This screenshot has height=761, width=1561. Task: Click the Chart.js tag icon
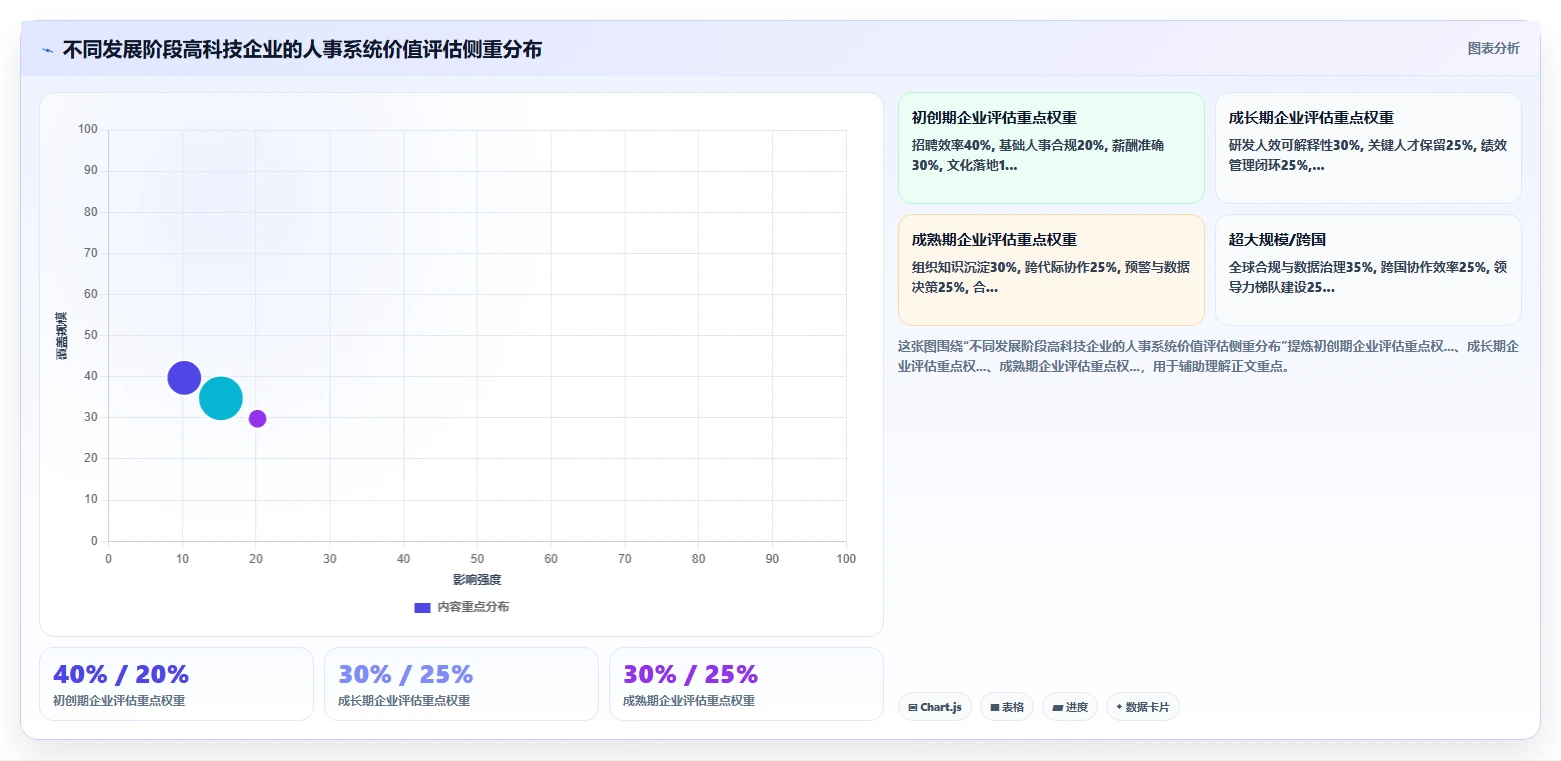[913, 707]
